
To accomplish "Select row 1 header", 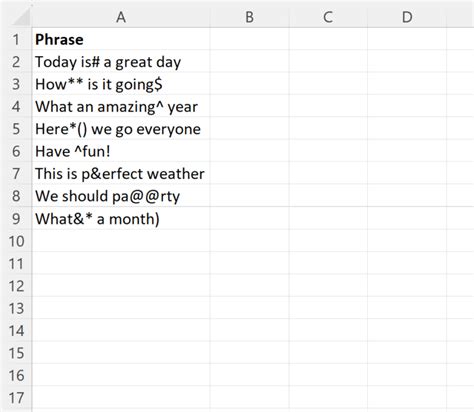I will (x=16, y=39).
